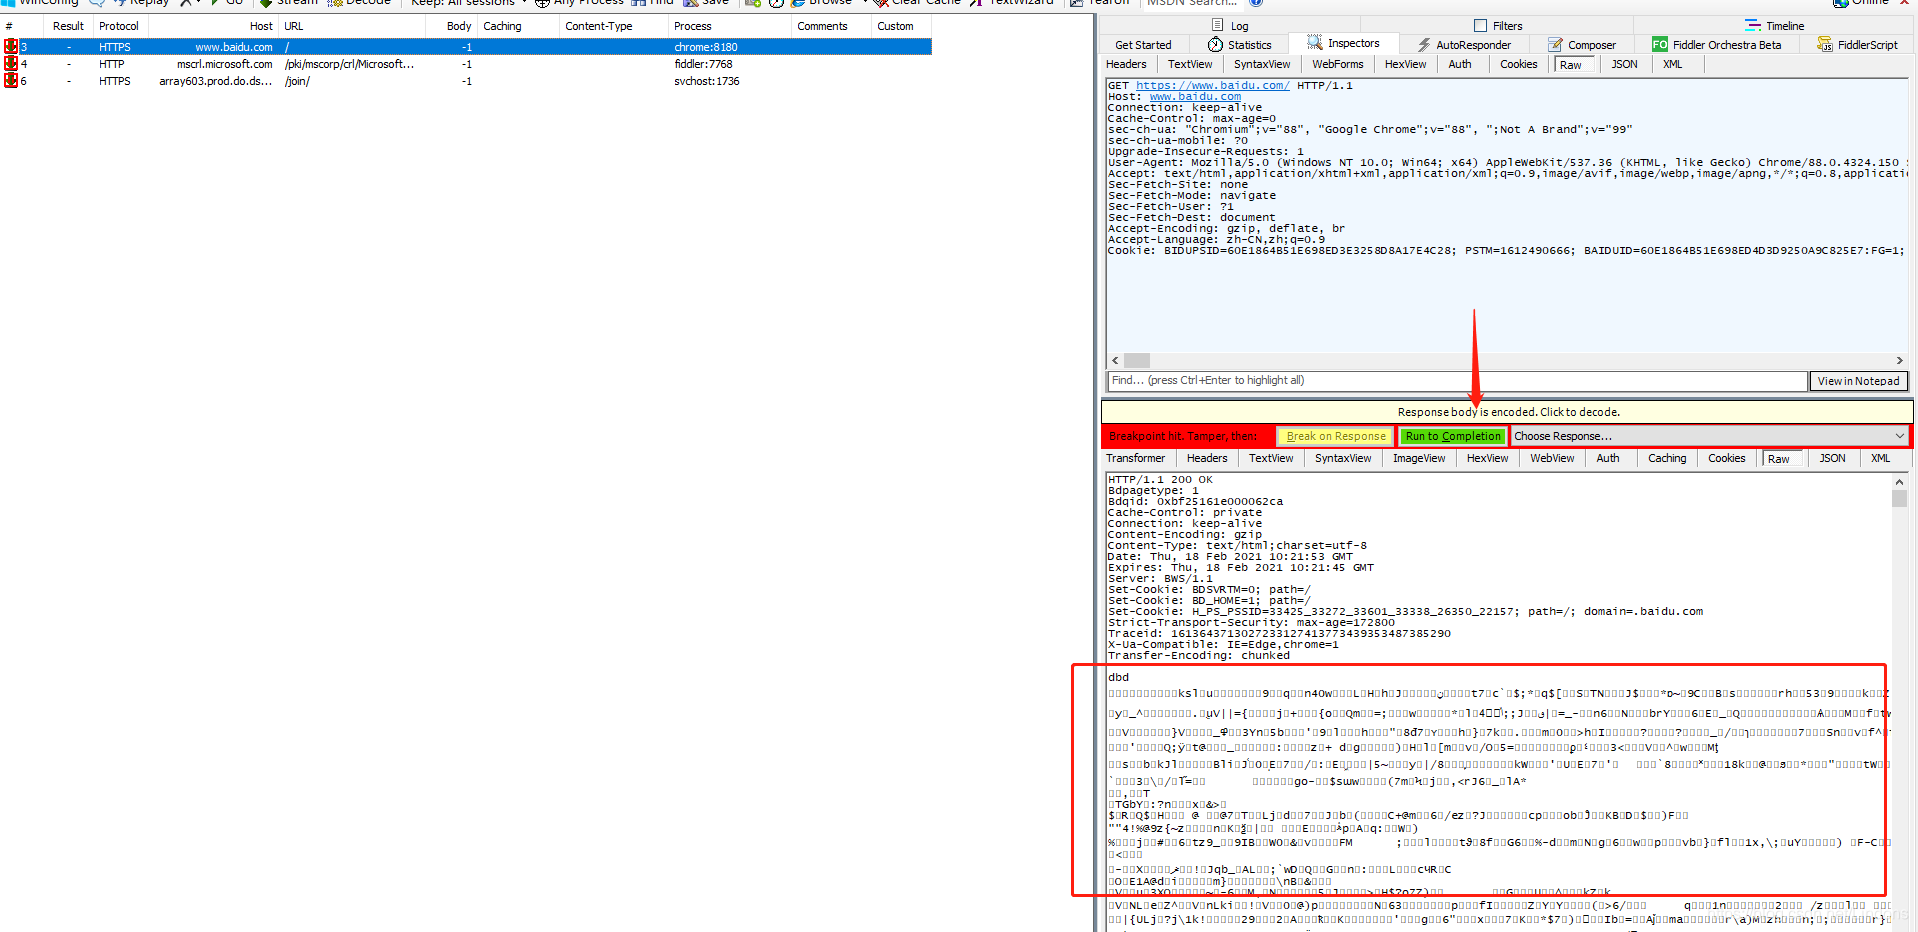
Task: Open response Cookies tab
Action: (x=1727, y=458)
